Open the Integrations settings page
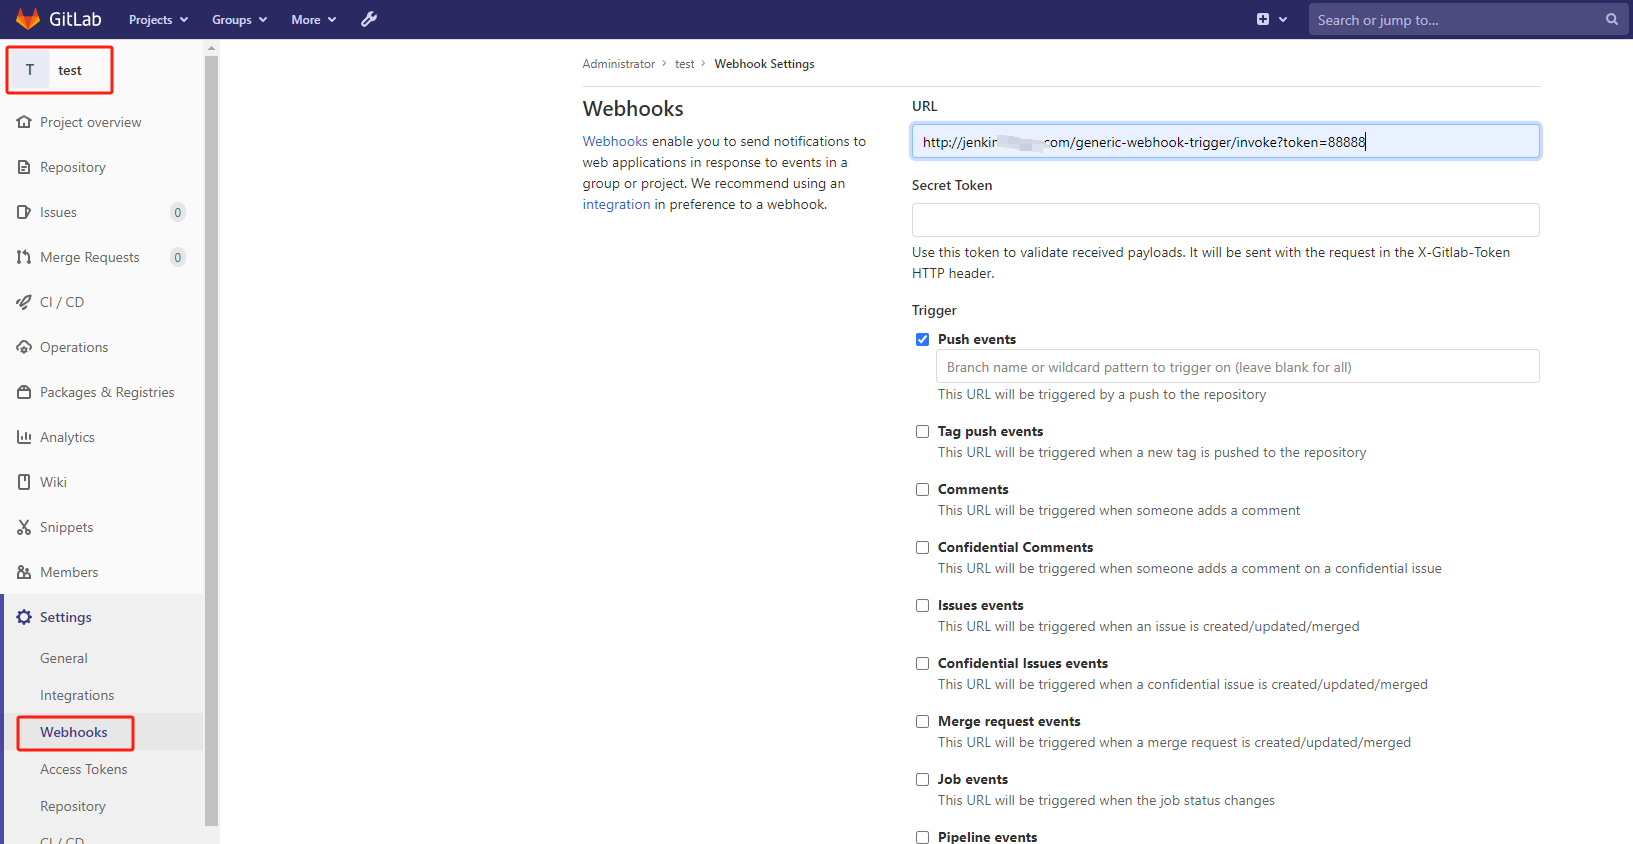Screen dimensions: 1633x844 [77, 695]
